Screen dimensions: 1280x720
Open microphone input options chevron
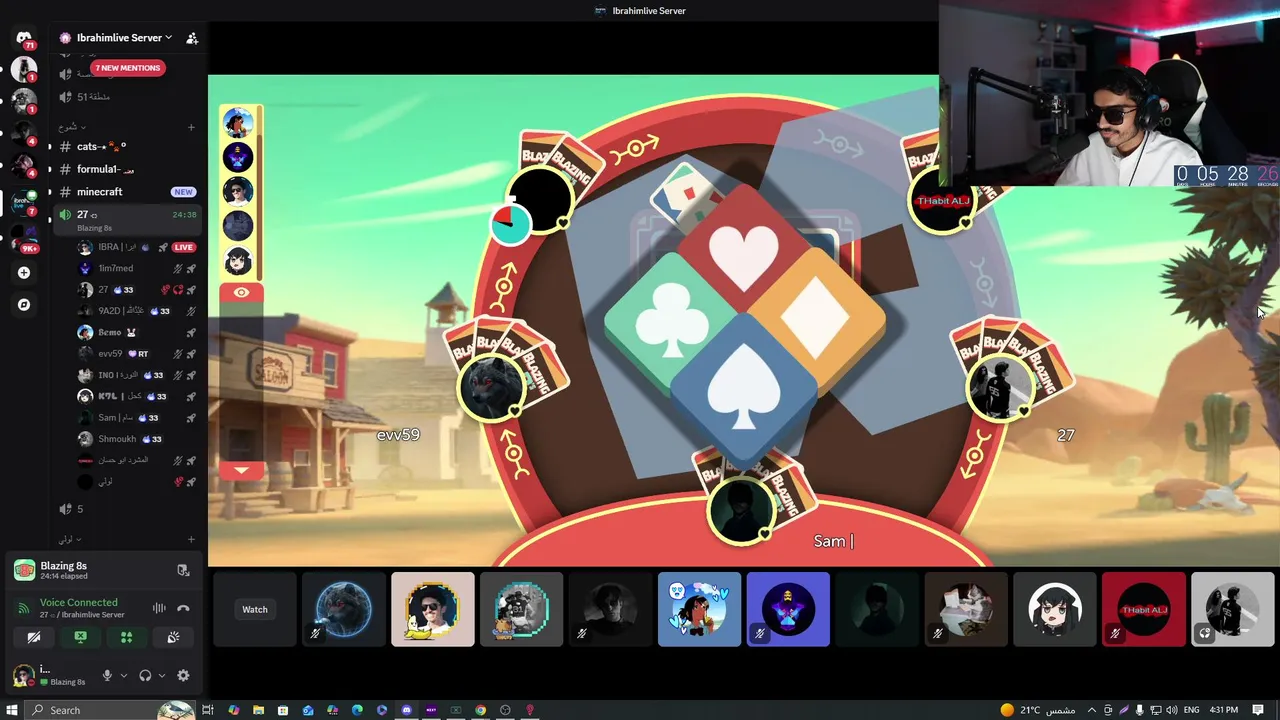tap(124, 676)
